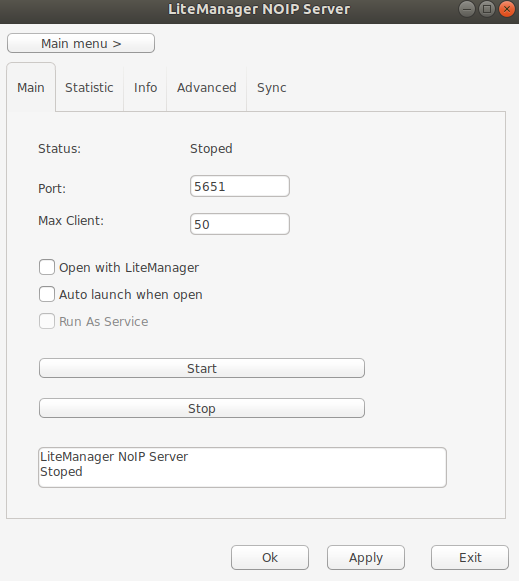Click the Status: label
The width and height of the screenshot is (519, 581).
point(59,149)
